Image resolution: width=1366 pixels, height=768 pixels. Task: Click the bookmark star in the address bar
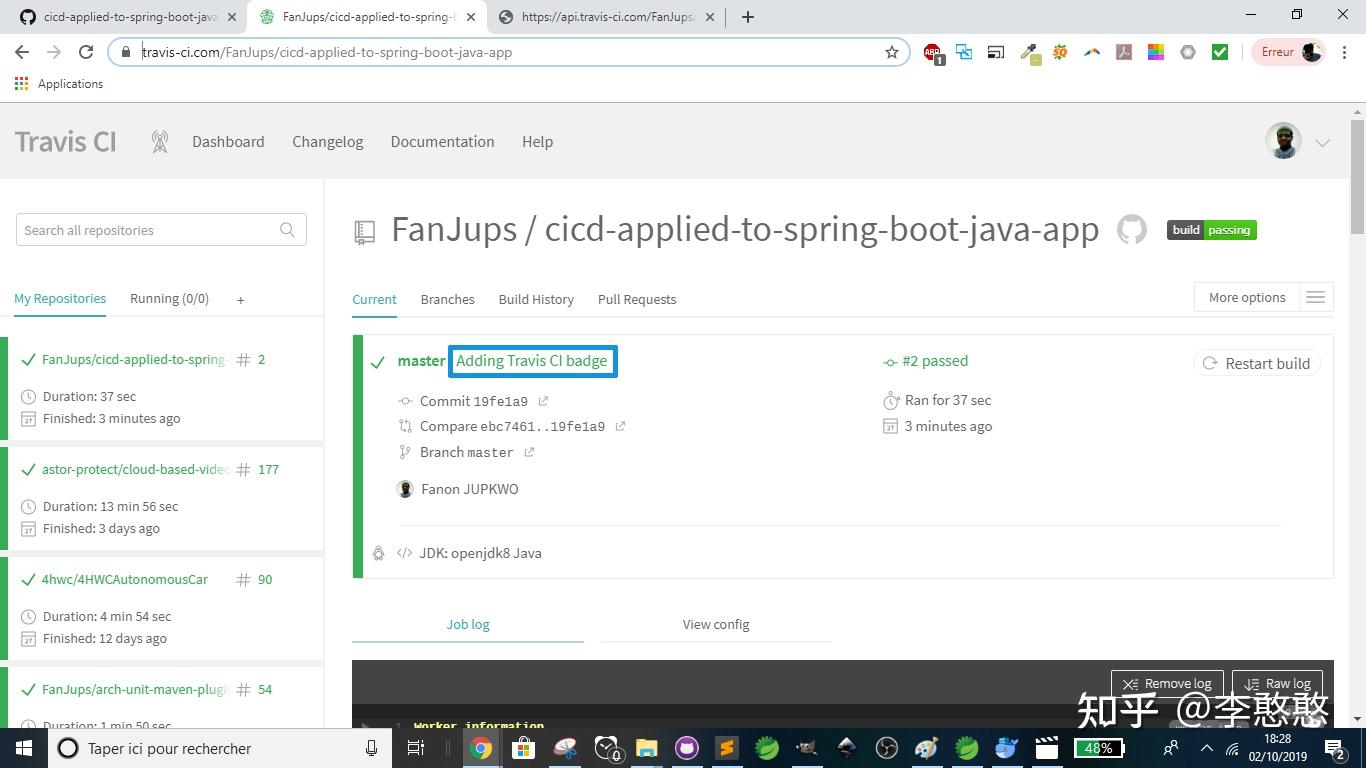coord(891,52)
